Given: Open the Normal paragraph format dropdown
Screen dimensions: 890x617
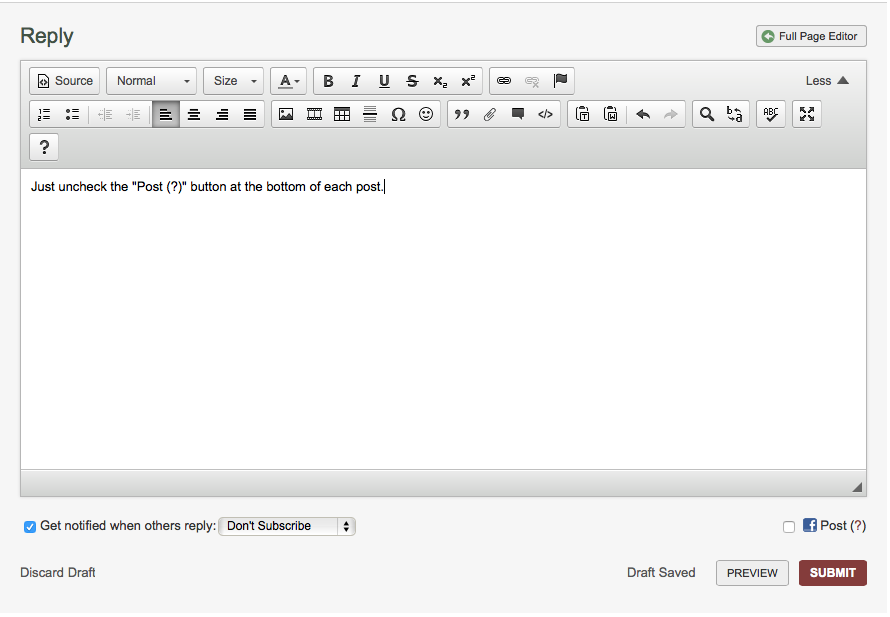Looking at the screenshot, I should 151,81.
